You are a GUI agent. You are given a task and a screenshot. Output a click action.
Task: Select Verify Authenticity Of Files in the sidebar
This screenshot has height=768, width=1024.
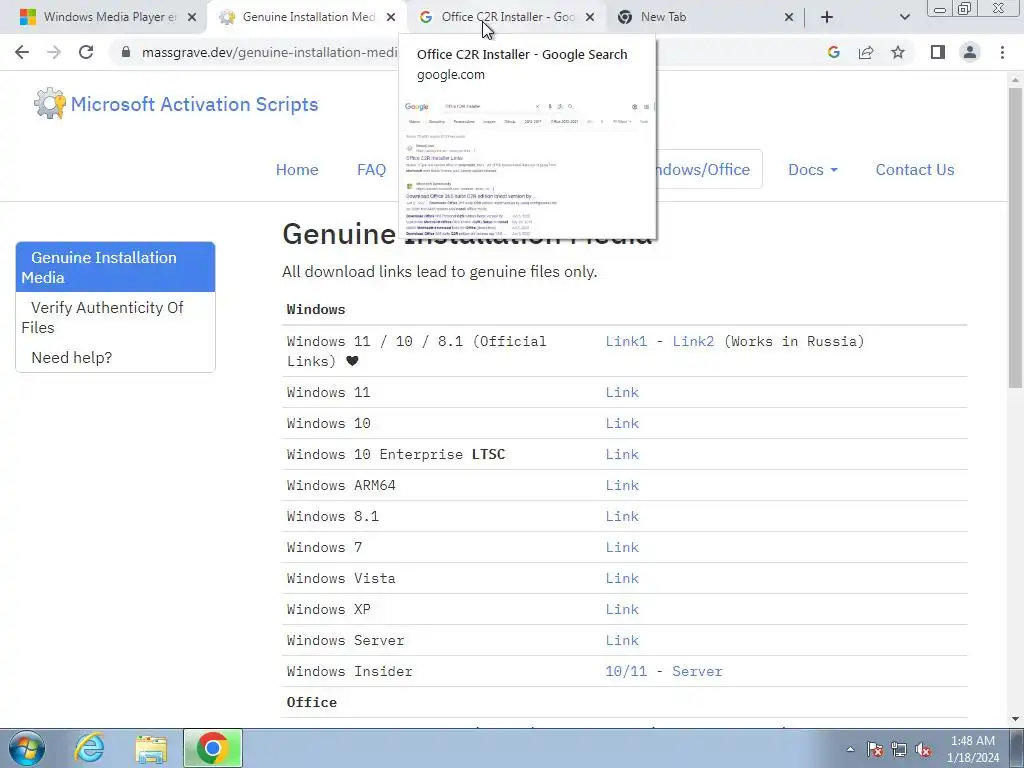115,317
